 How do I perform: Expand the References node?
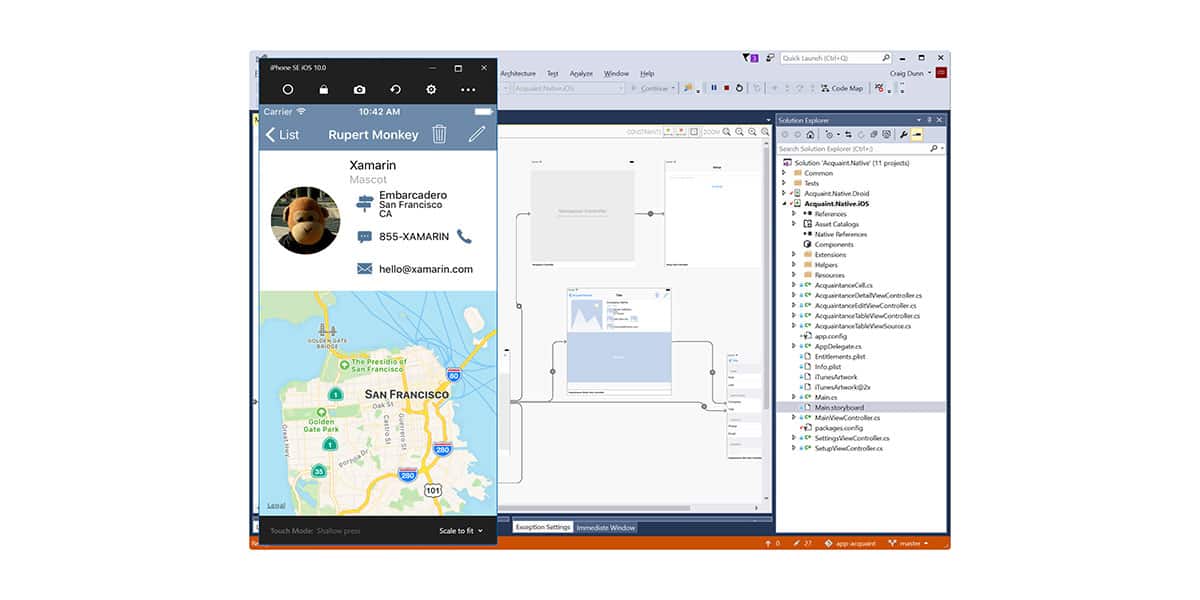(794, 214)
